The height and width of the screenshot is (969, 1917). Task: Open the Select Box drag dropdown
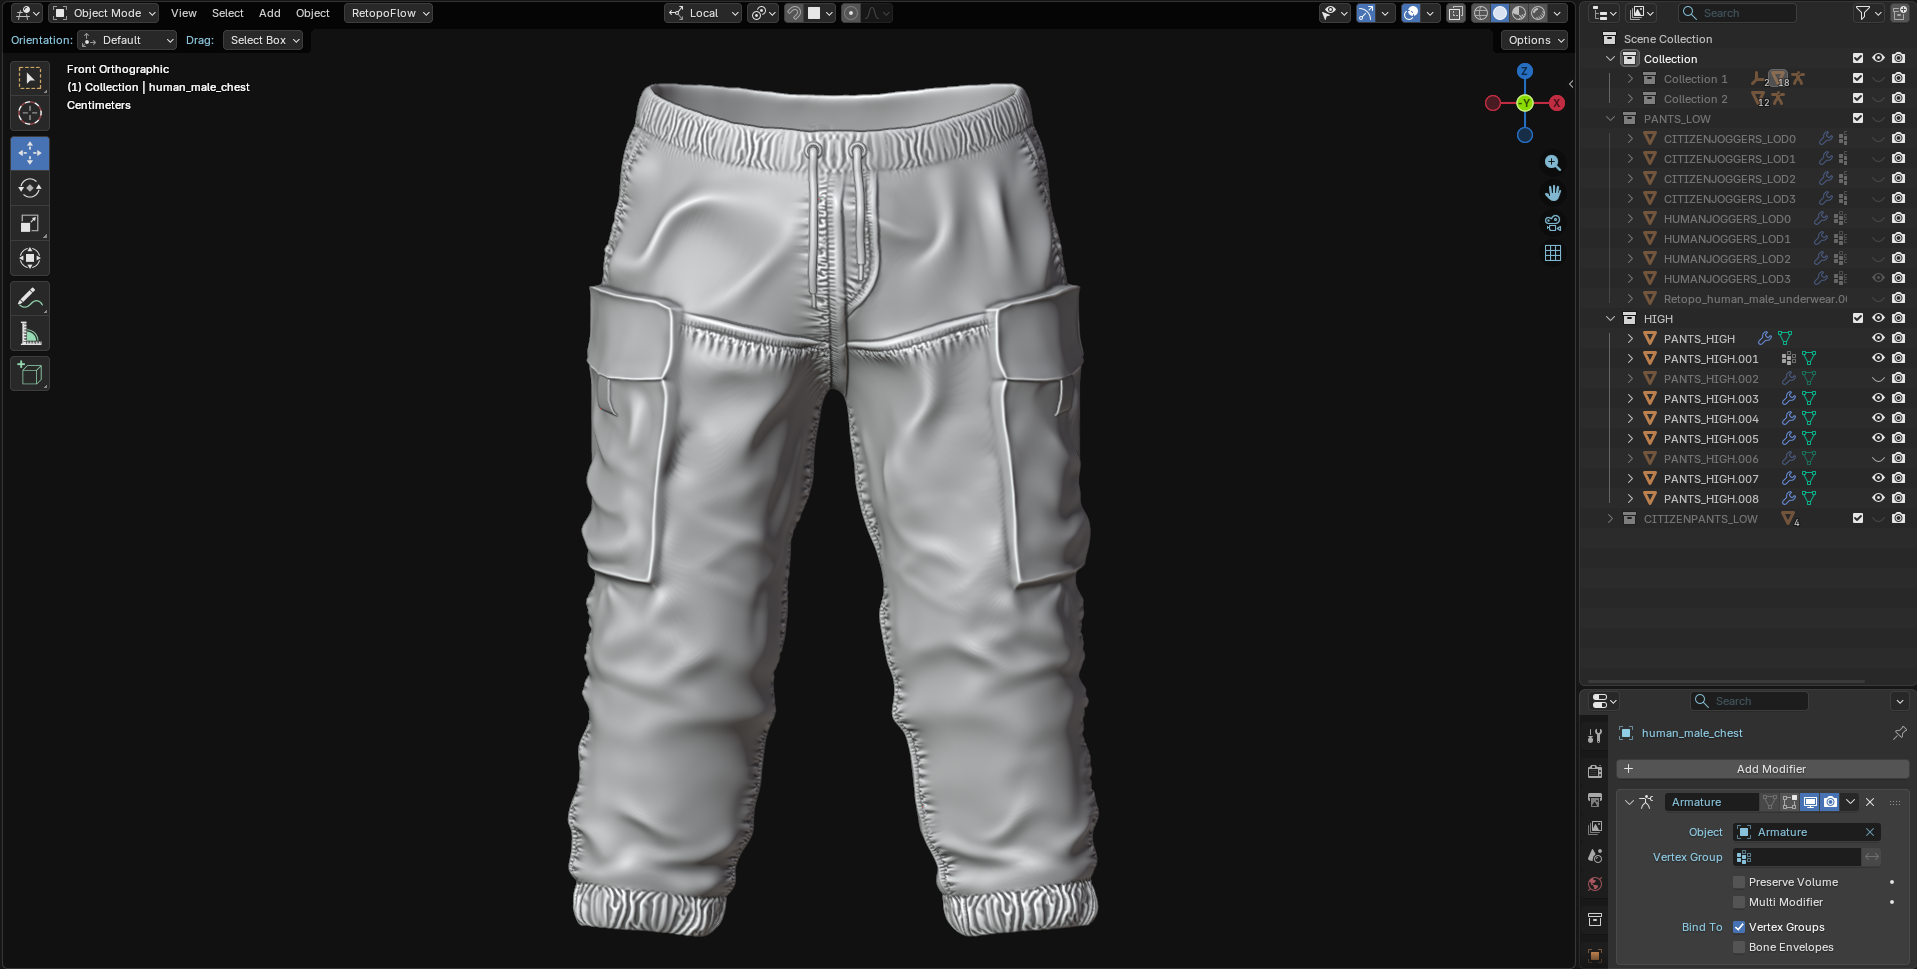tap(264, 40)
